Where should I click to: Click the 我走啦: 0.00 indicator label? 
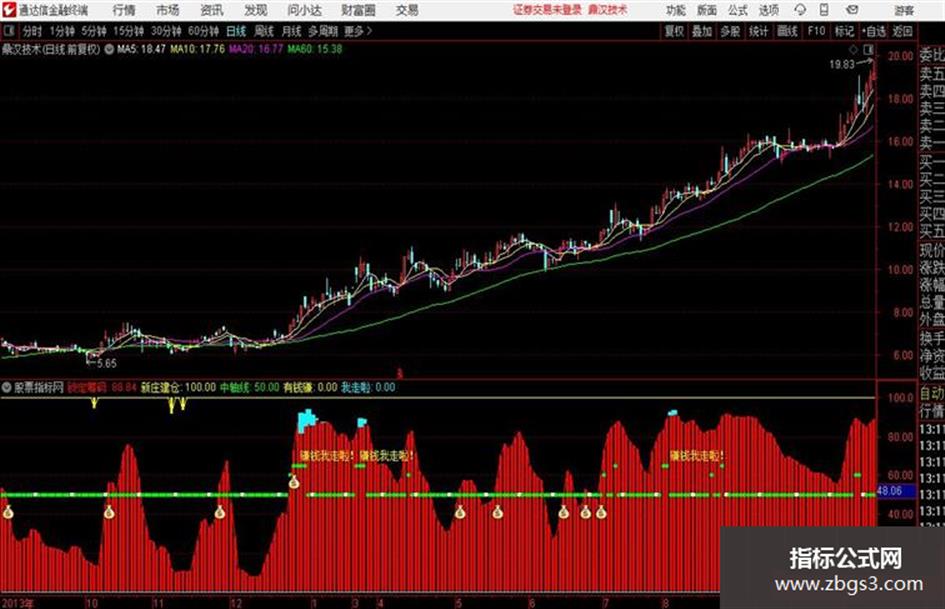pos(368,387)
